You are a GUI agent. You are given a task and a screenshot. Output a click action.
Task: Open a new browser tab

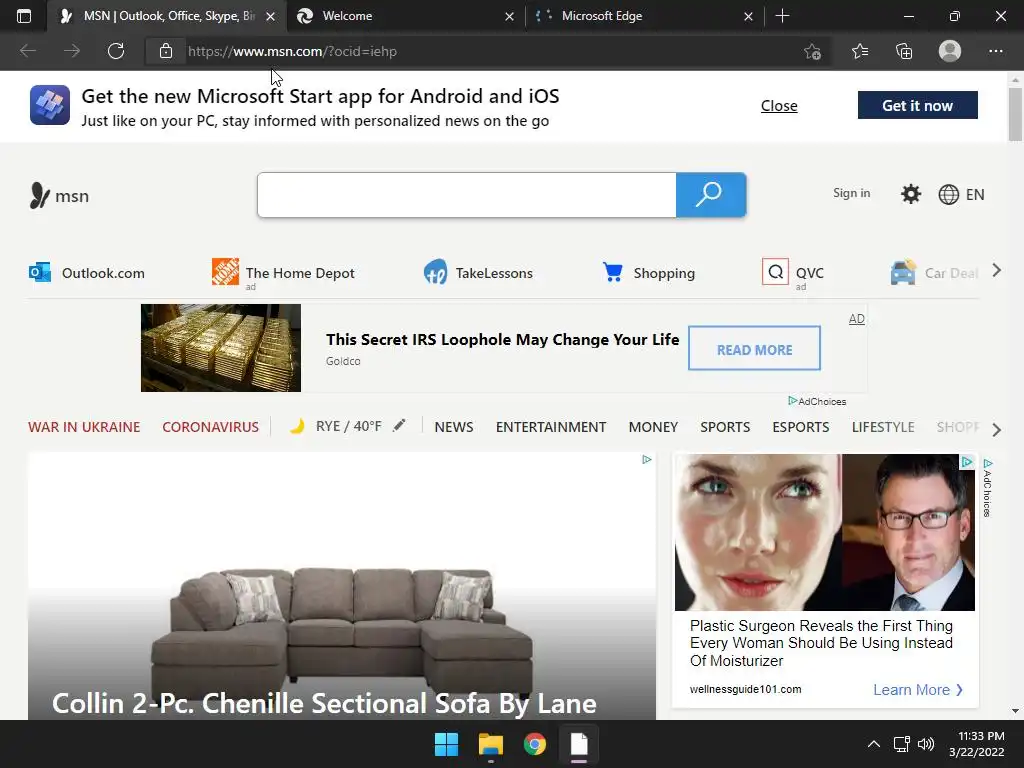click(782, 16)
